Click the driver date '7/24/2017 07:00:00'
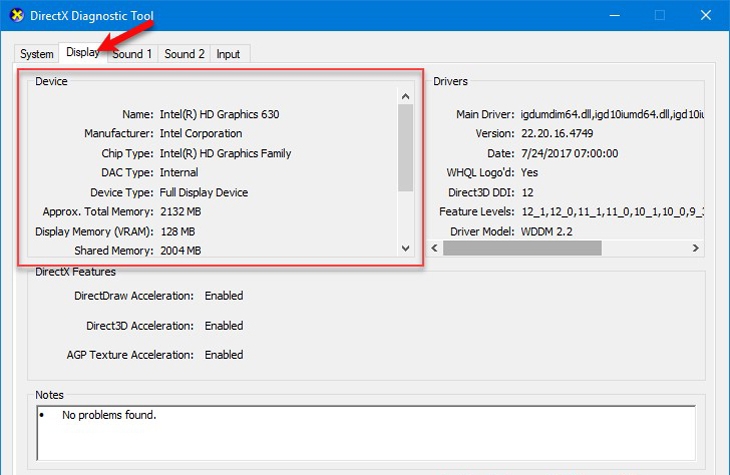The width and height of the screenshot is (730, 475). coord(569,153)
